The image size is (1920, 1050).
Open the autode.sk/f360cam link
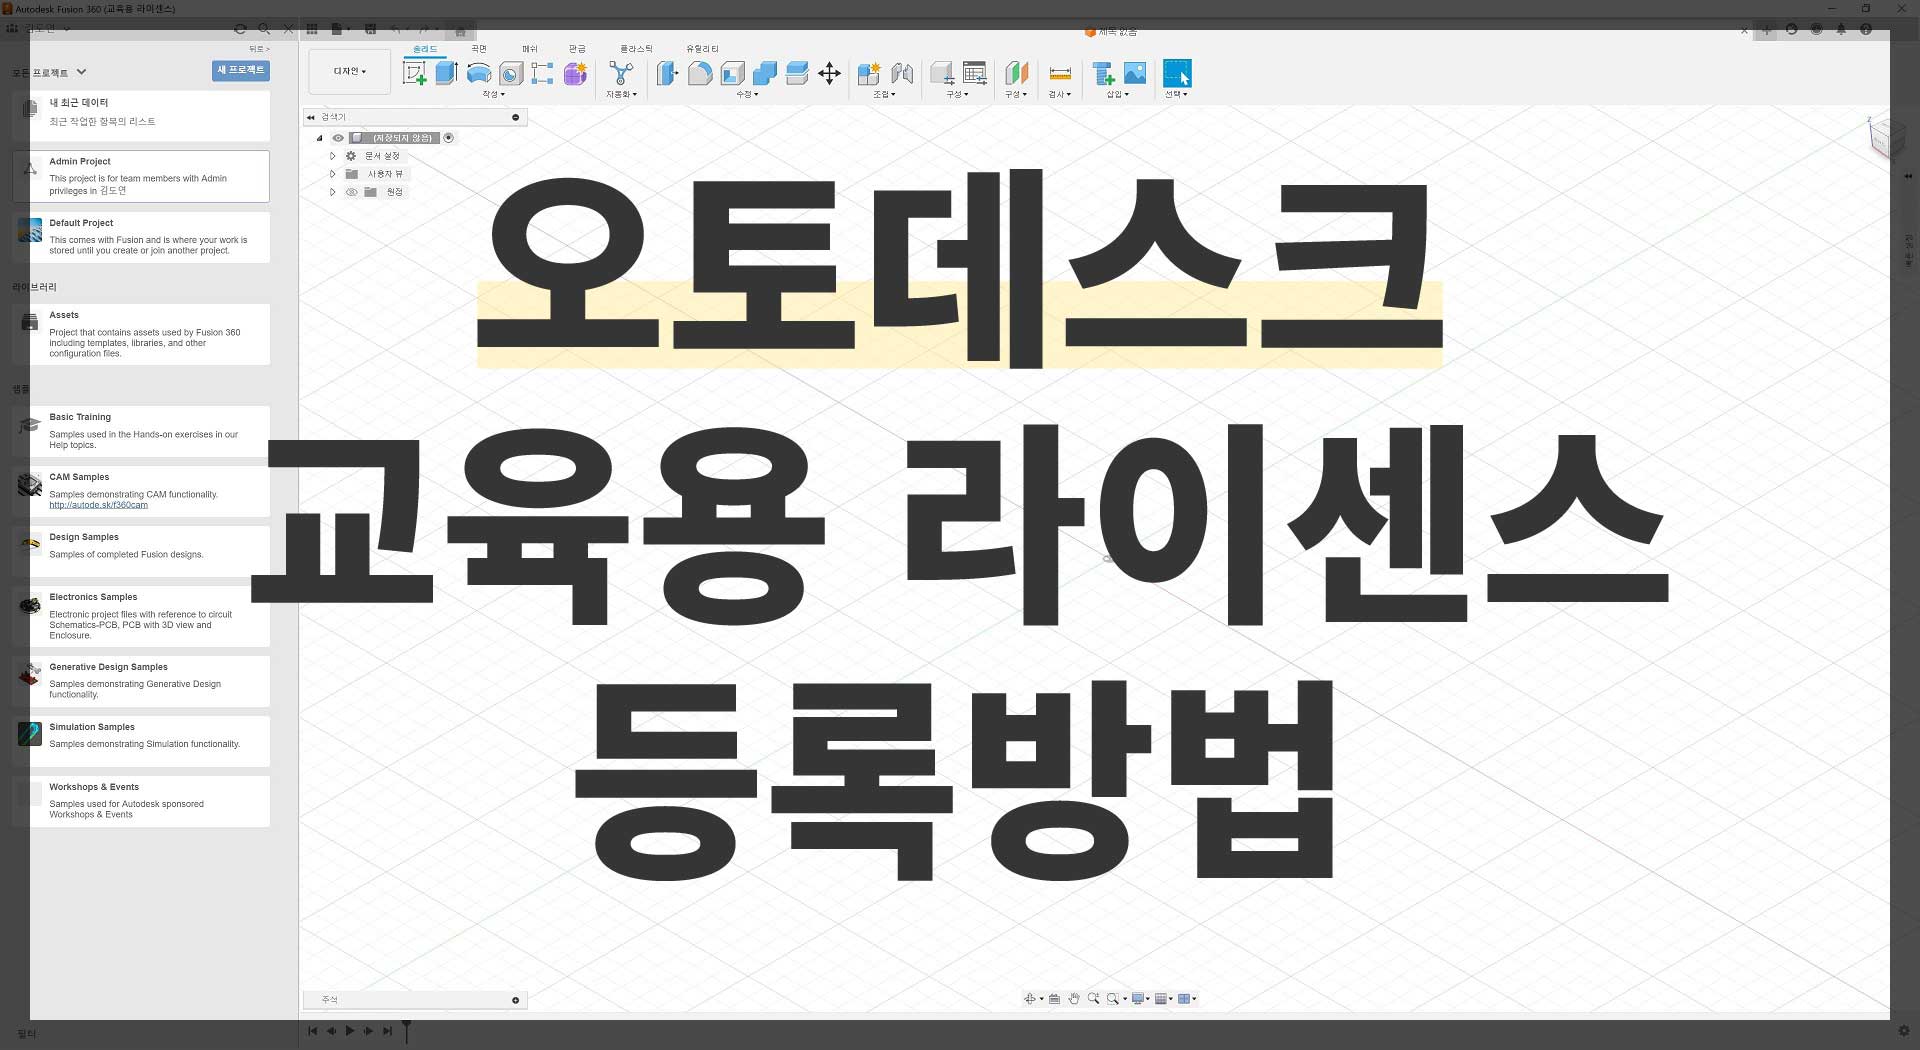[98, 505]
